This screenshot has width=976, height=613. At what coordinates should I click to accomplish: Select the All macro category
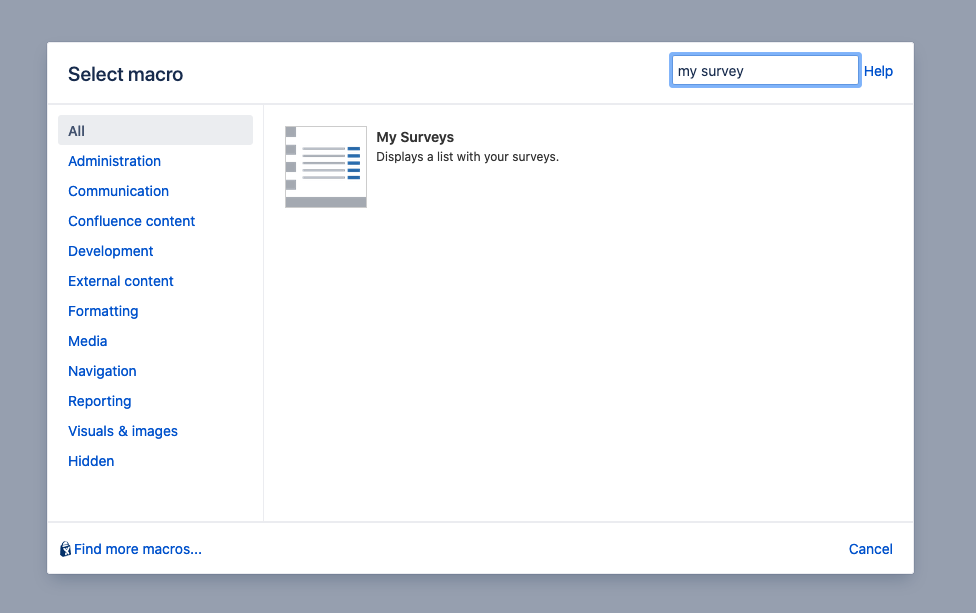[77, 131]
